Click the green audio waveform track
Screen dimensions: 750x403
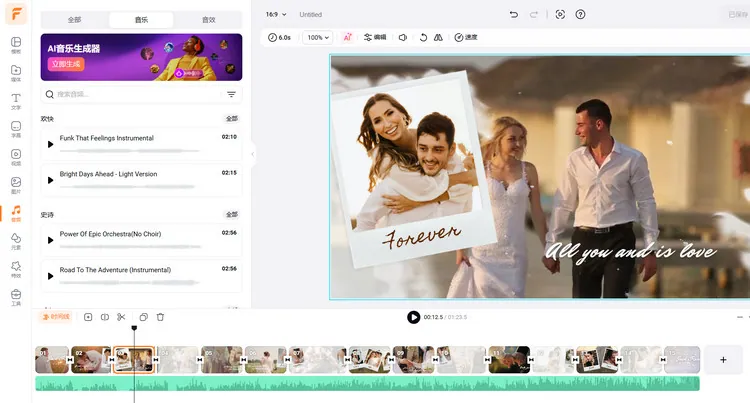tap(367, 383)
